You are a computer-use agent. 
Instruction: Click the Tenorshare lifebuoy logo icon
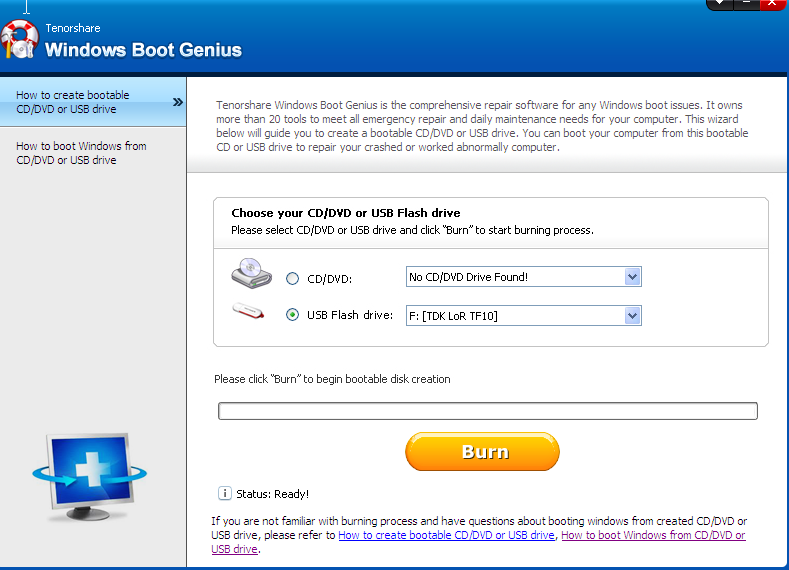(x=19, y=39)
